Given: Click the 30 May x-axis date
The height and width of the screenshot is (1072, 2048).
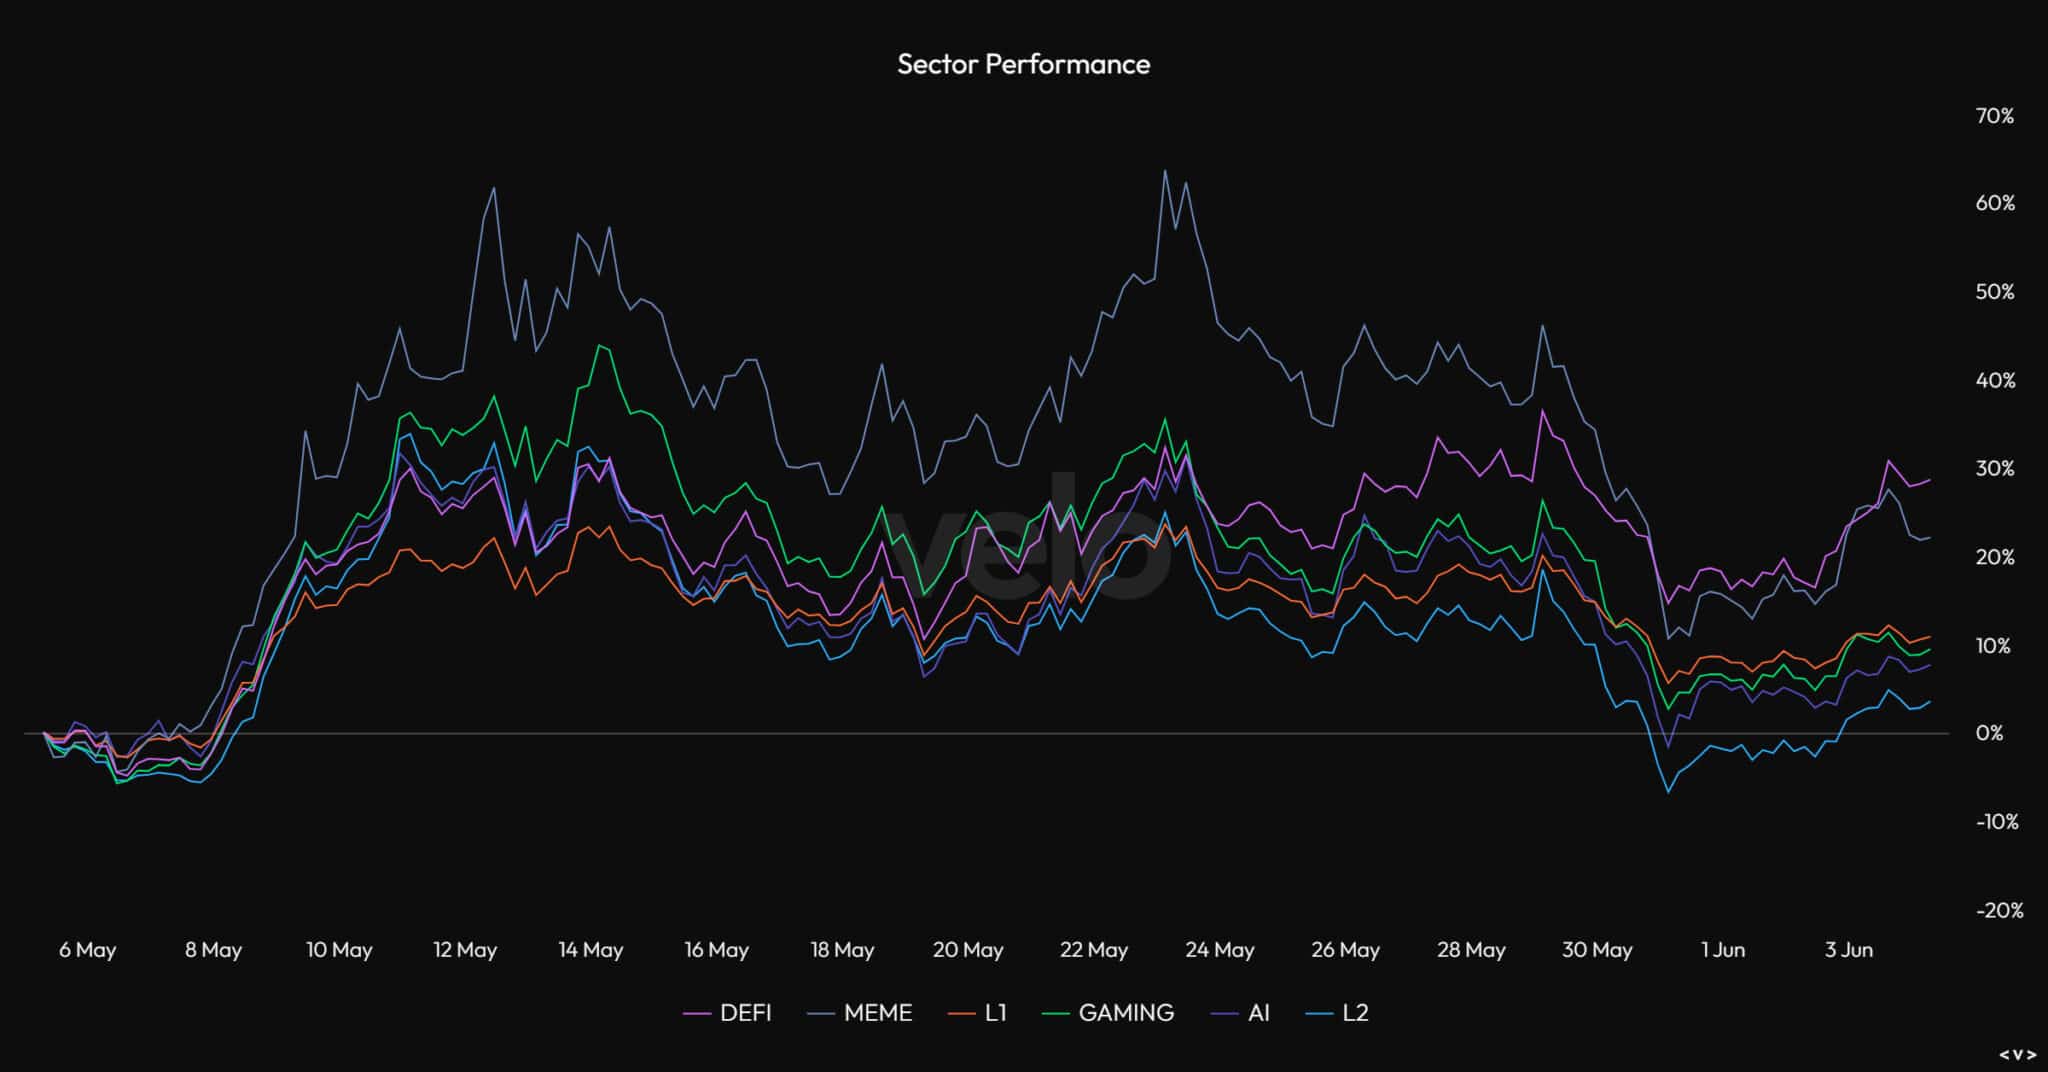Looking at the screenshot, I should (x=1597, y=950).
